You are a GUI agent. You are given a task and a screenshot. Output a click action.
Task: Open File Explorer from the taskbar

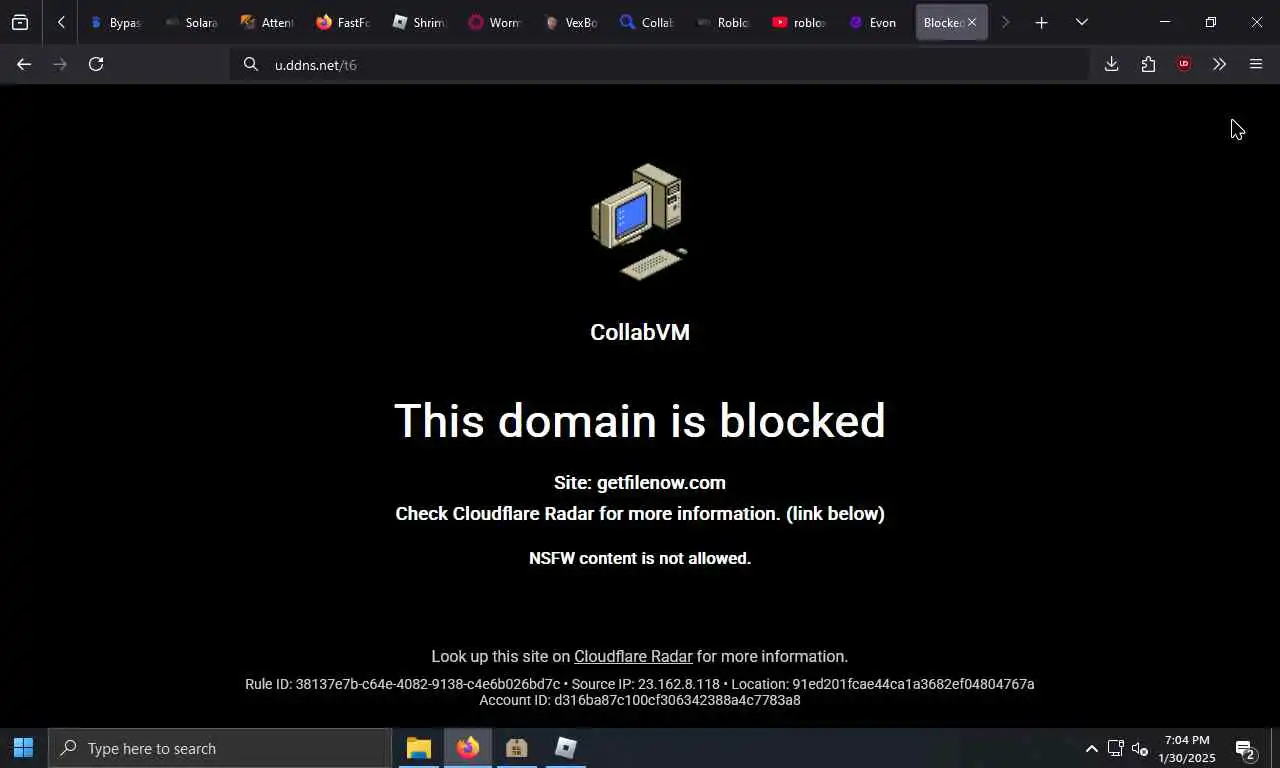click(x=418, y=748)
